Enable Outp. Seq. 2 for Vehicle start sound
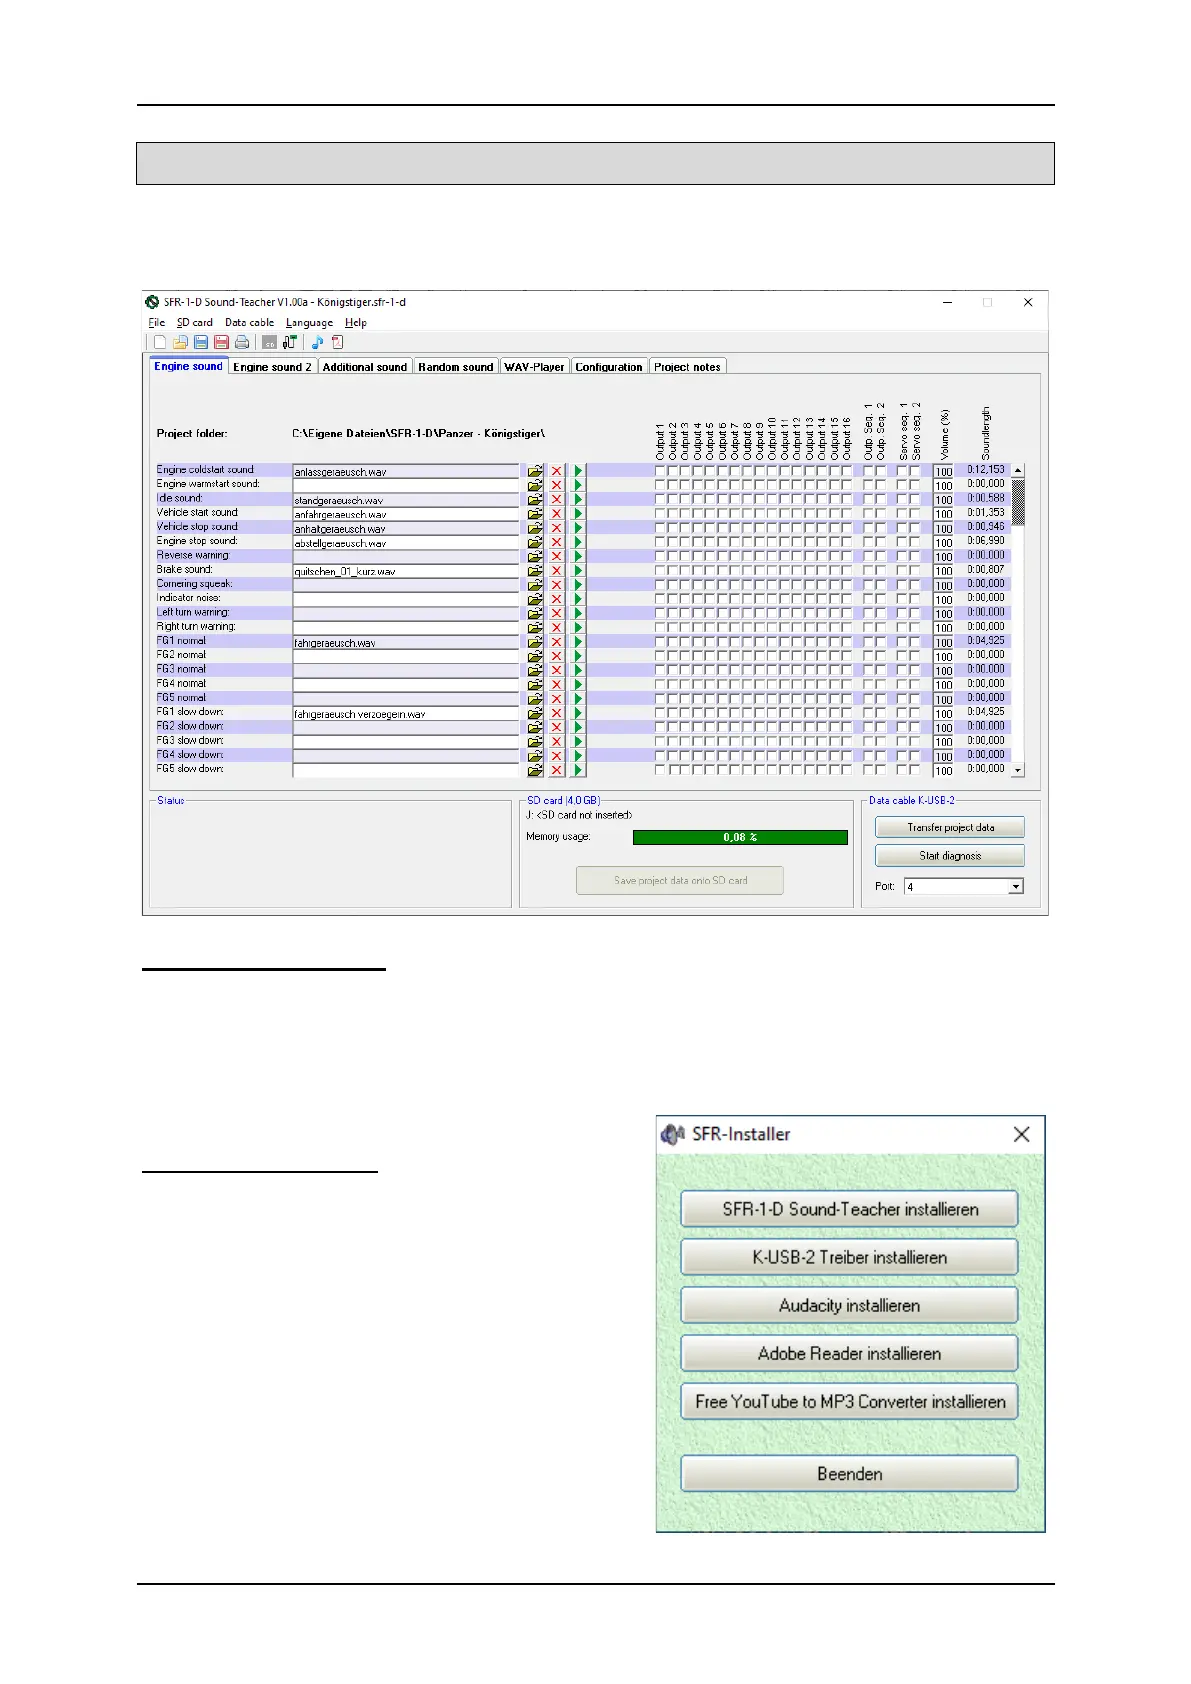This screenshot has width=1191, height=1684. (881, 514)
